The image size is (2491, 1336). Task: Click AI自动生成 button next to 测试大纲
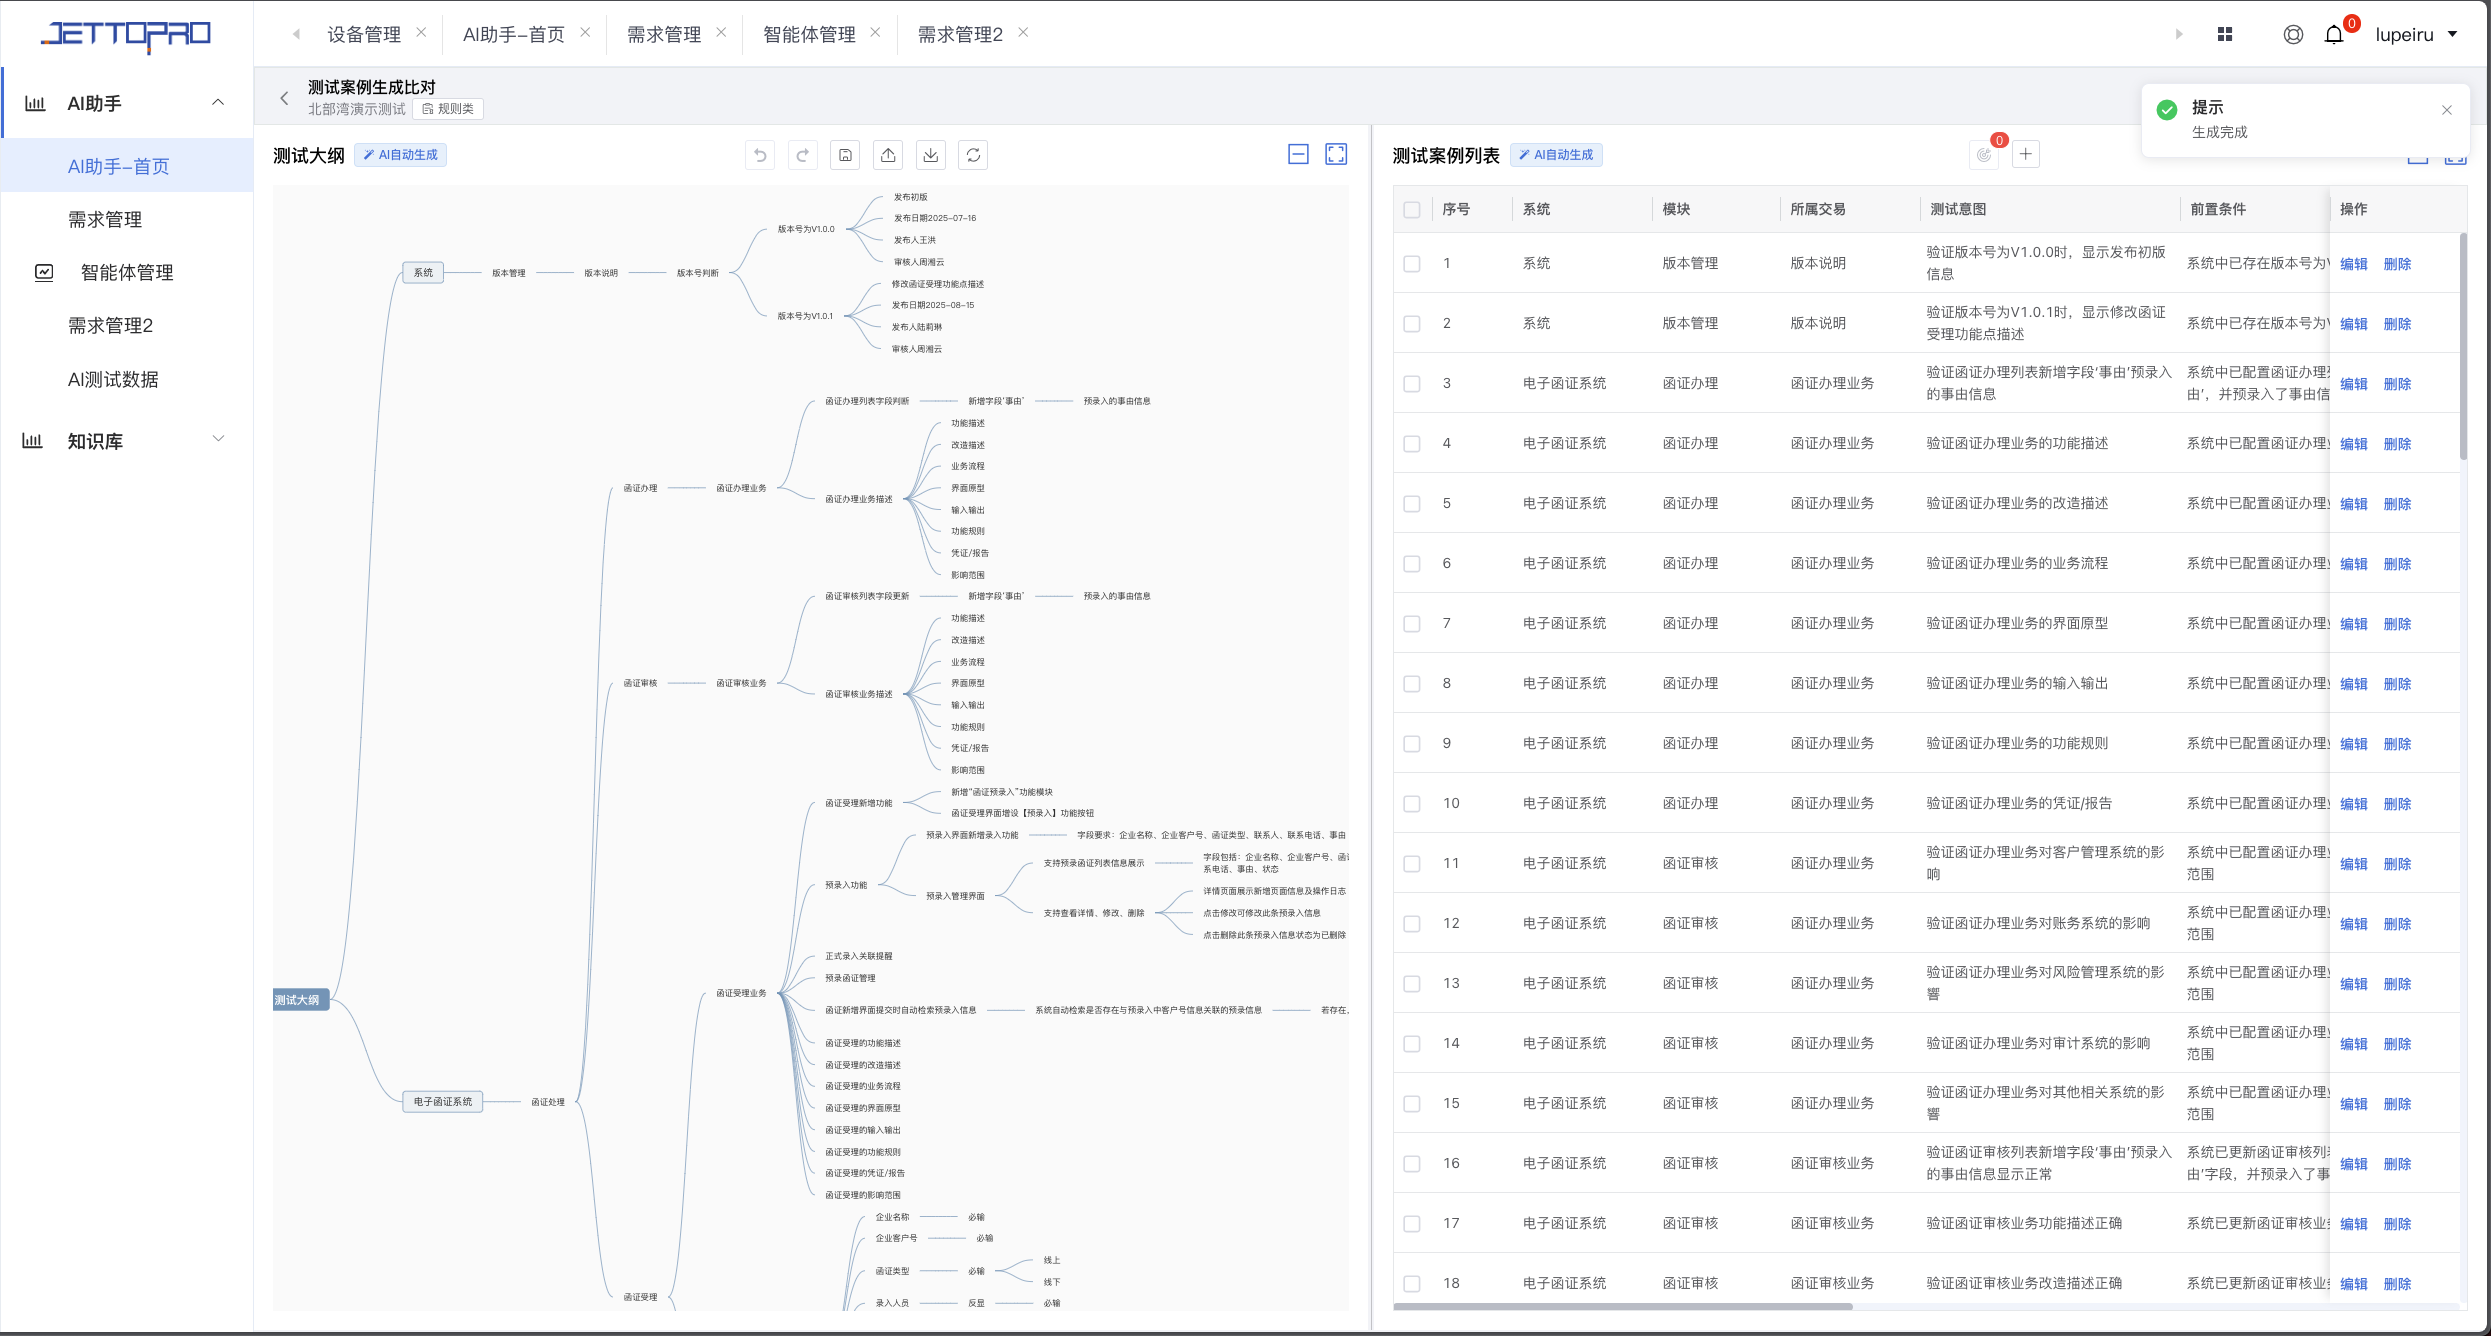pos(400,155)
